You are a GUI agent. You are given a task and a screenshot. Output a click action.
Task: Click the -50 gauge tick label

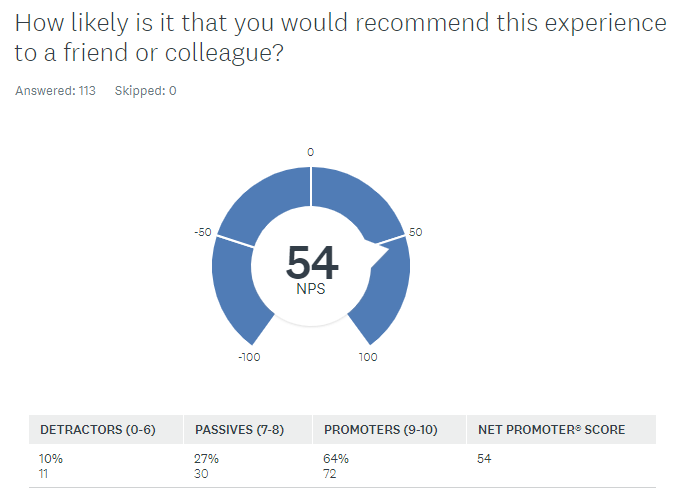tap(203, 232)
